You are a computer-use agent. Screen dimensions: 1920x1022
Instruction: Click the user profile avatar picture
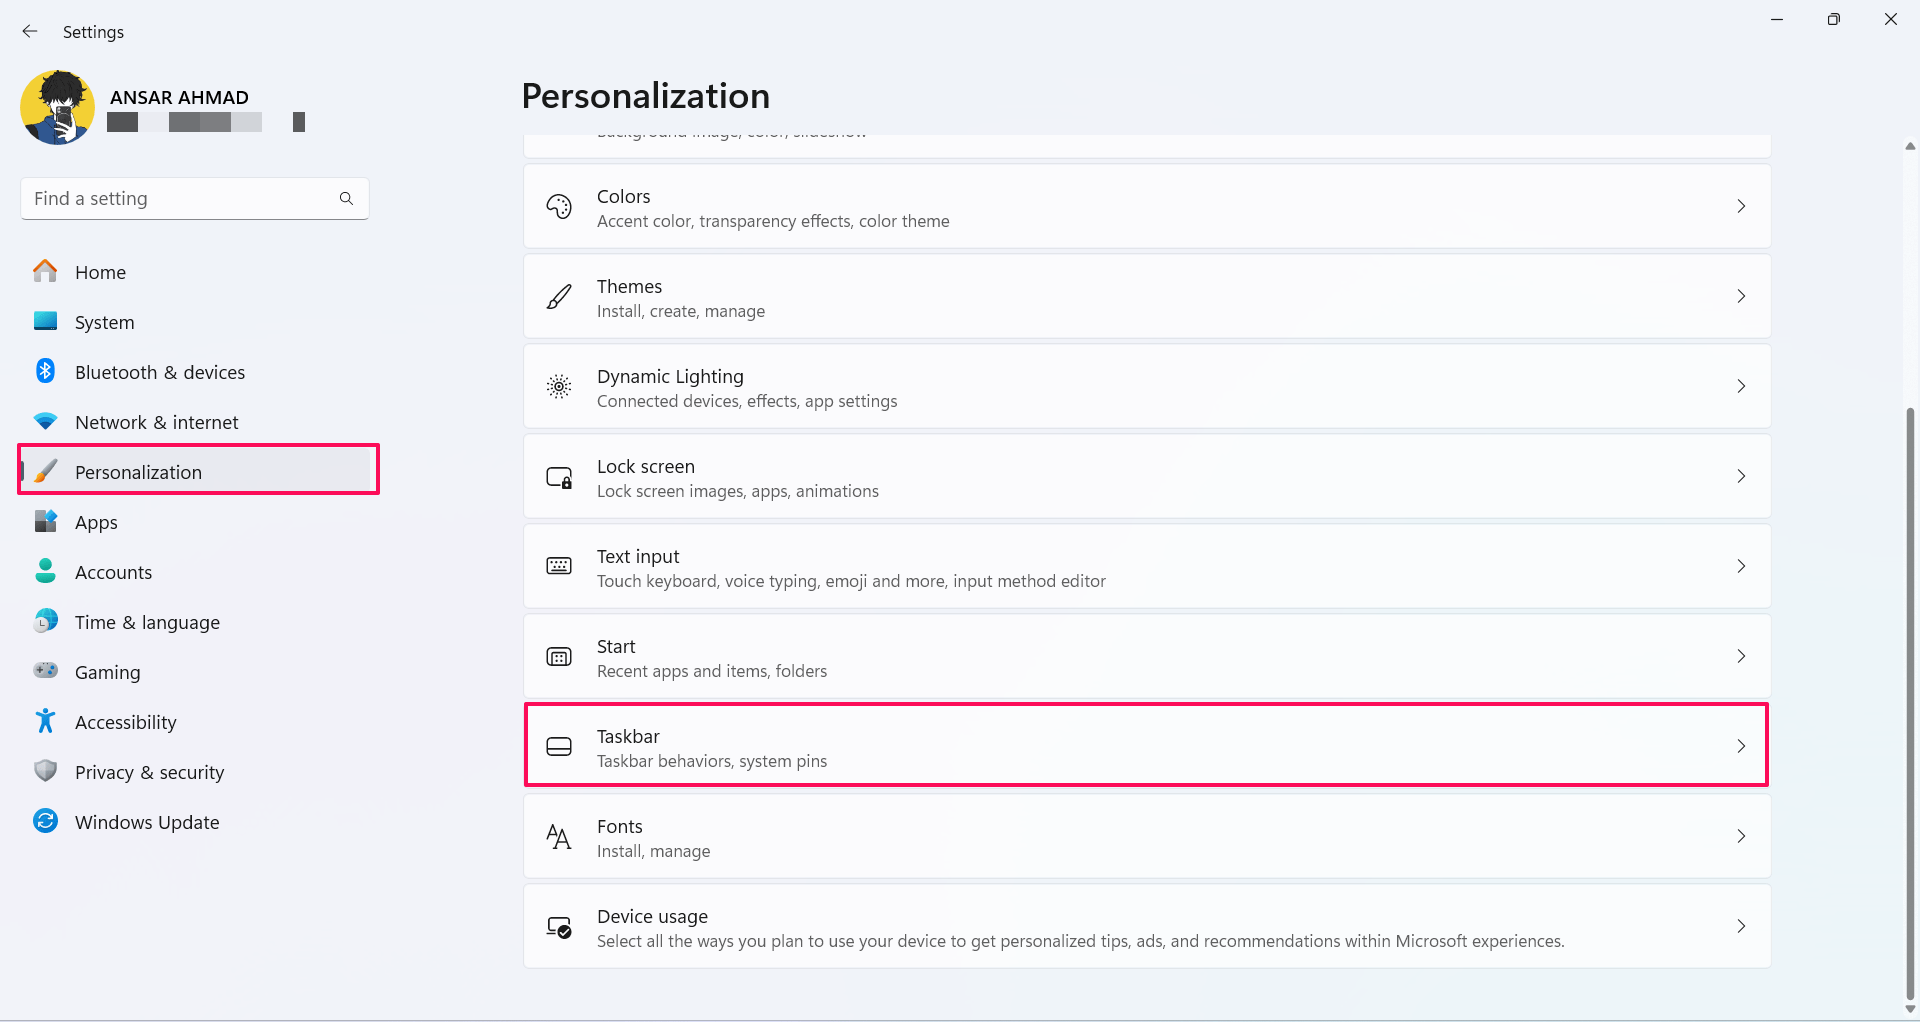pyautogui.click(x=58, y=108)
